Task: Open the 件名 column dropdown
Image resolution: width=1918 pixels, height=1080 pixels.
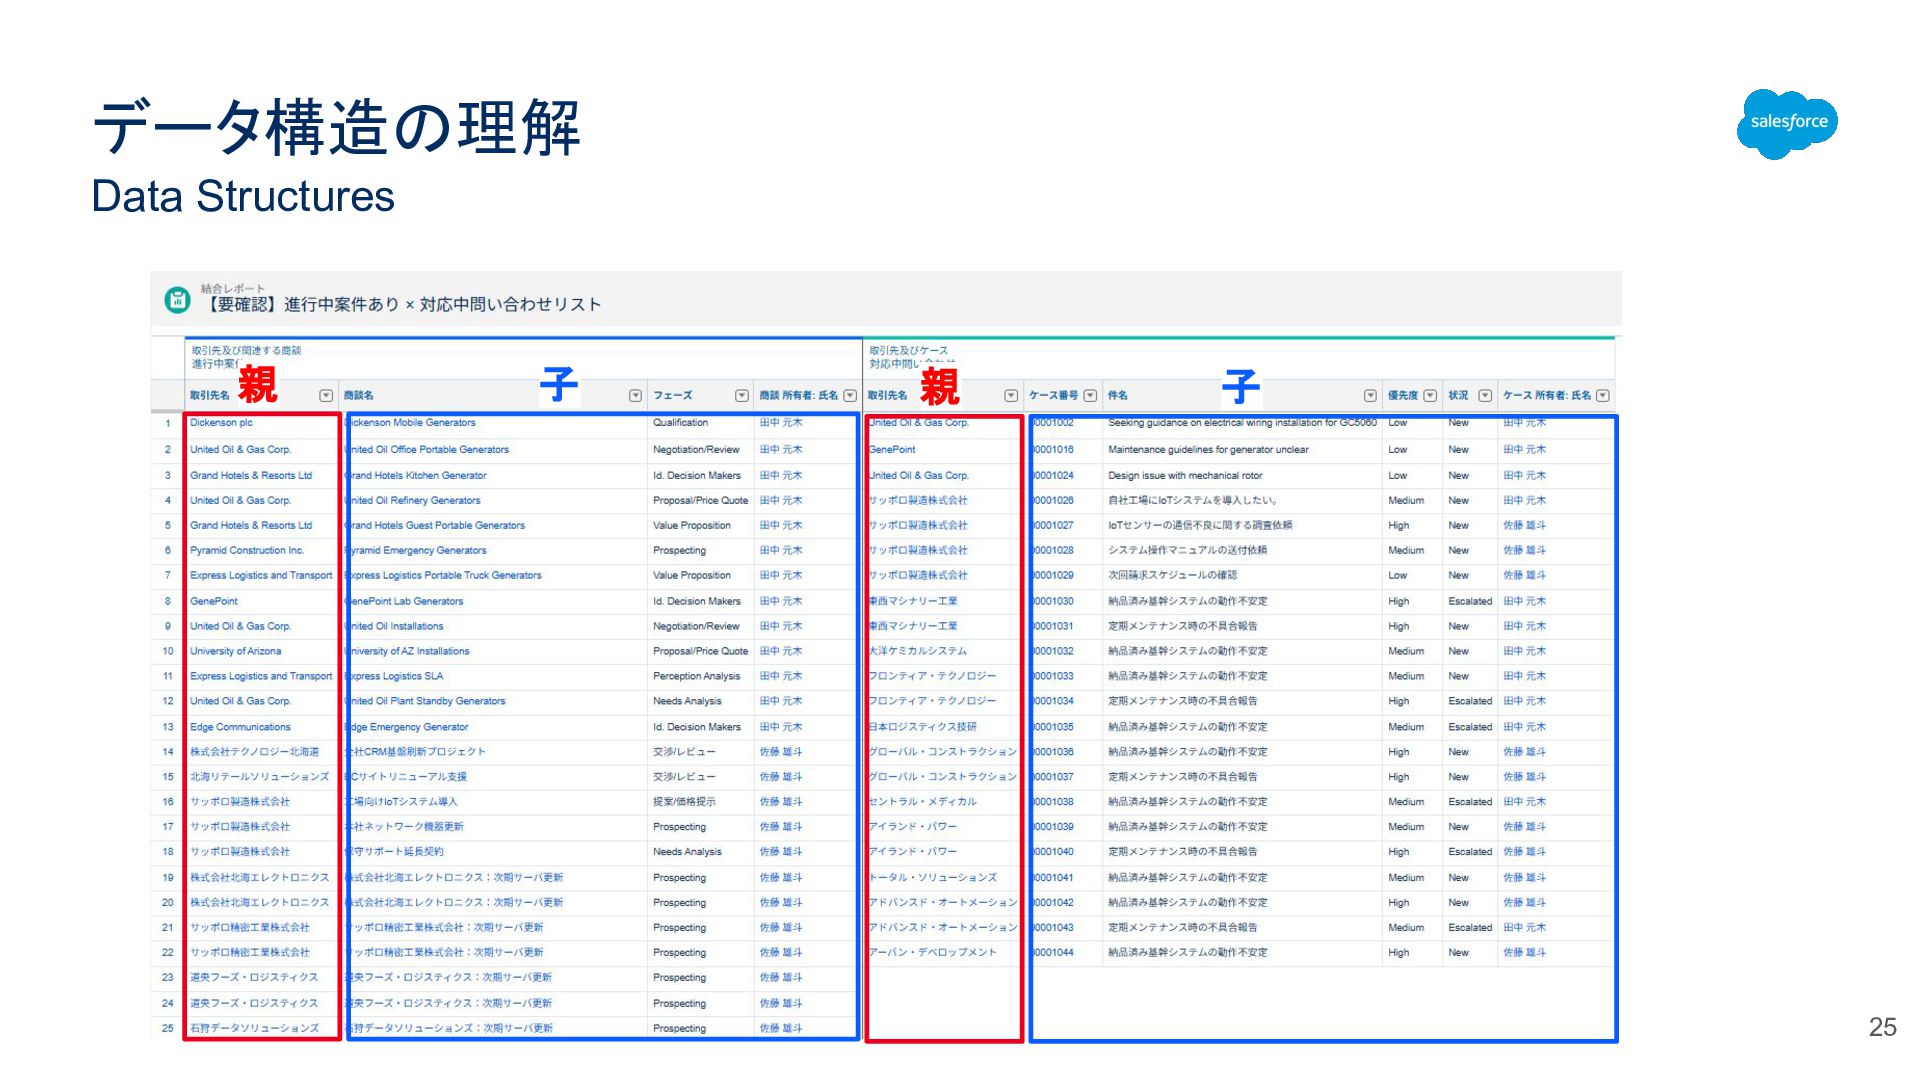Action: click(x=1370, y=396)
